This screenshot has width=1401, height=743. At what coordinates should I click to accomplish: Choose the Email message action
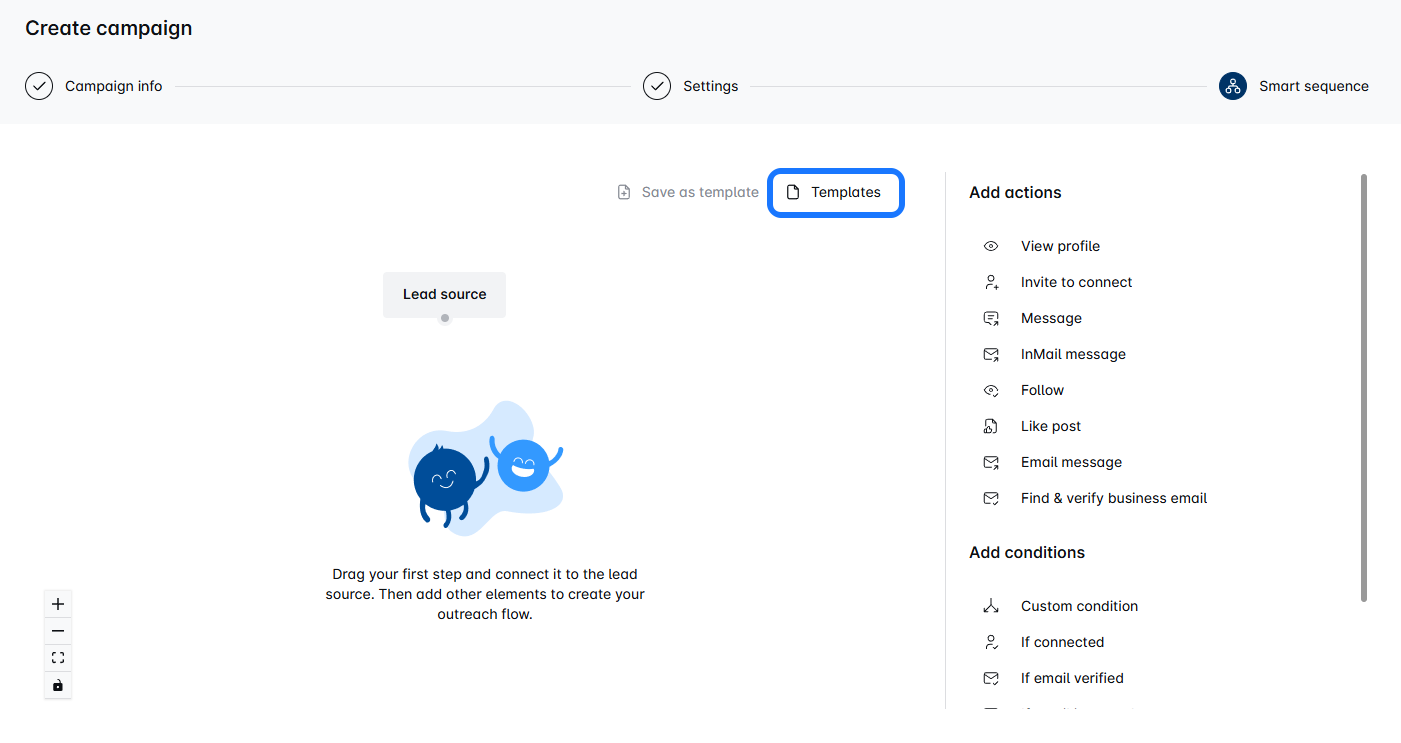(x=1071, y=462)
